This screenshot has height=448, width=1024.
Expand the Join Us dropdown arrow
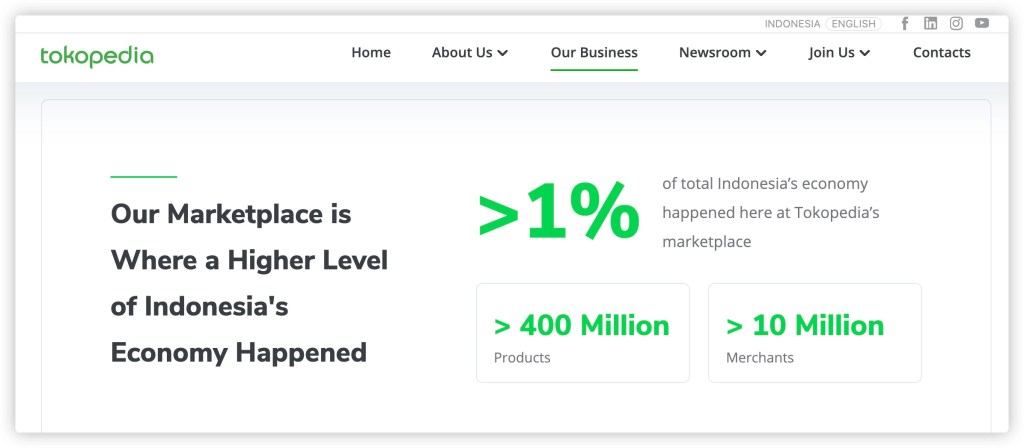(865, 53)
